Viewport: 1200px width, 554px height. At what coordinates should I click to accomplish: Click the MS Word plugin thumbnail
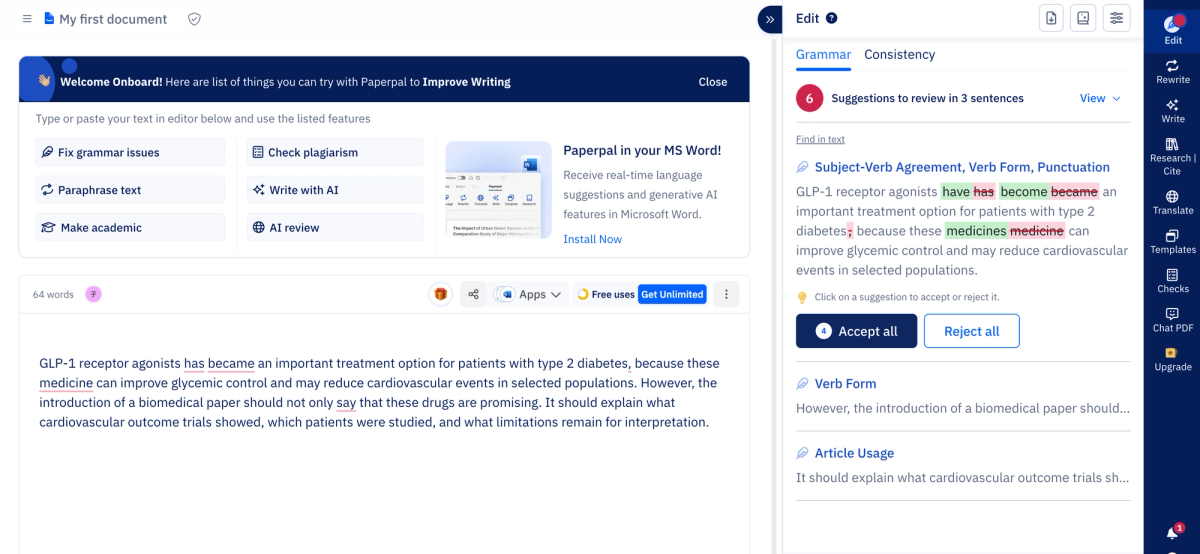498,190
